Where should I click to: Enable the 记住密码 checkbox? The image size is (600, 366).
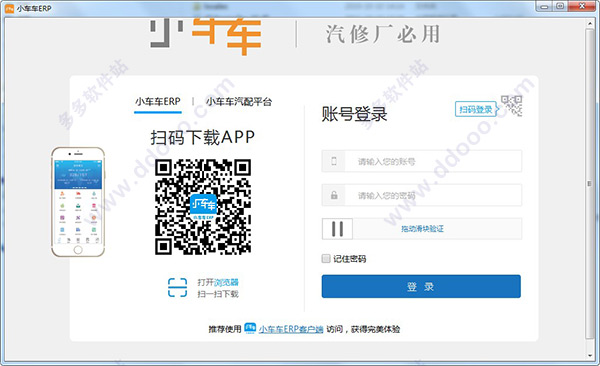pyautogui.click(x=326, y=258)
